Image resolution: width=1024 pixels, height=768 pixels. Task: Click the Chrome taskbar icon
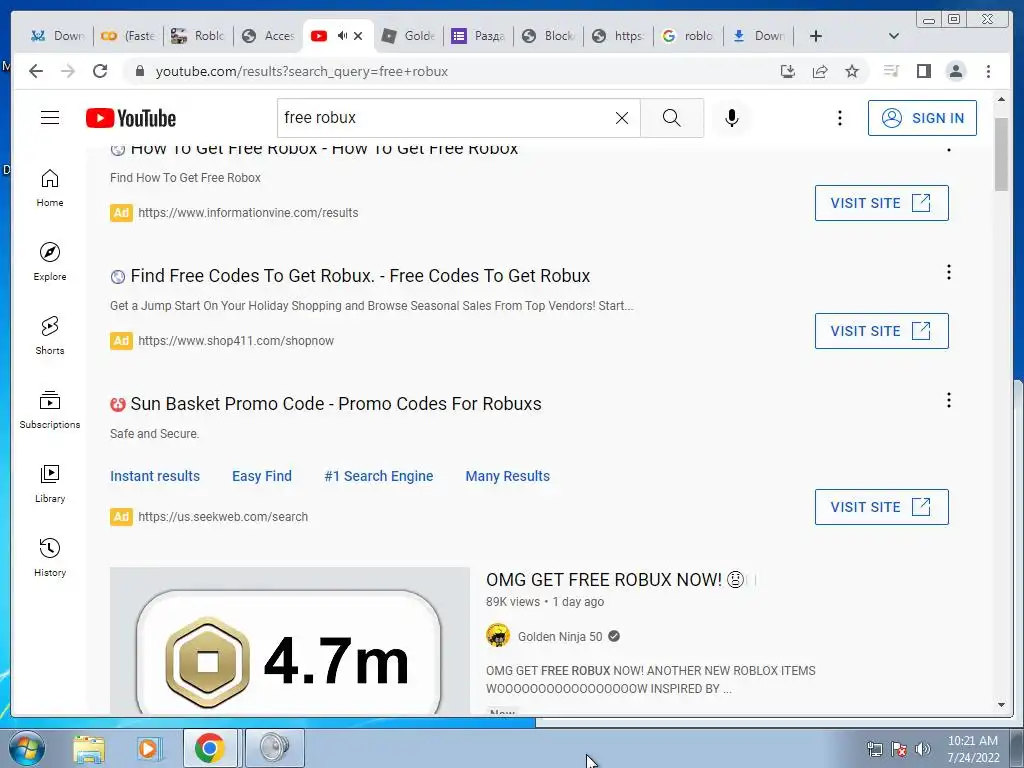click(x=210, y=748)
